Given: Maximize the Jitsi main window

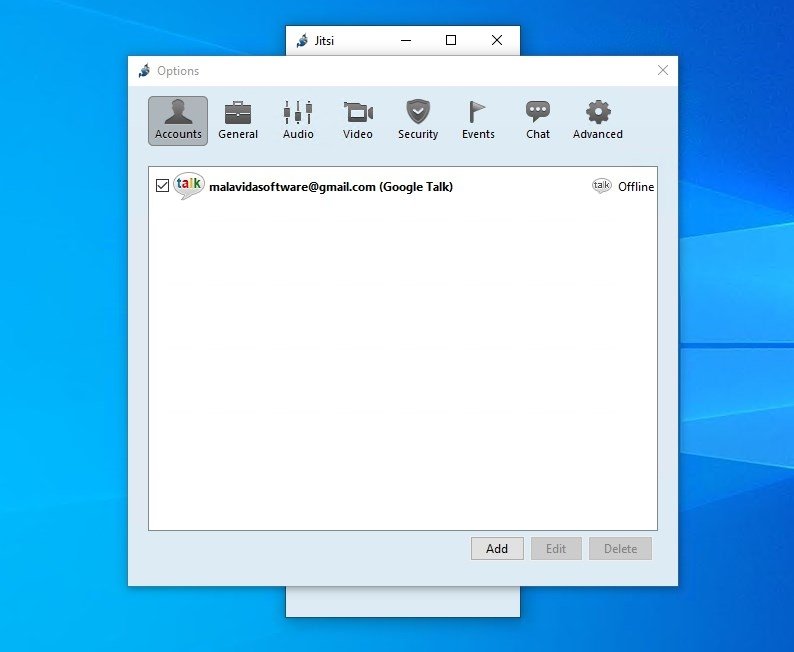Looking at the screenshot, I should pyautogui.click(x=451, y=40).
